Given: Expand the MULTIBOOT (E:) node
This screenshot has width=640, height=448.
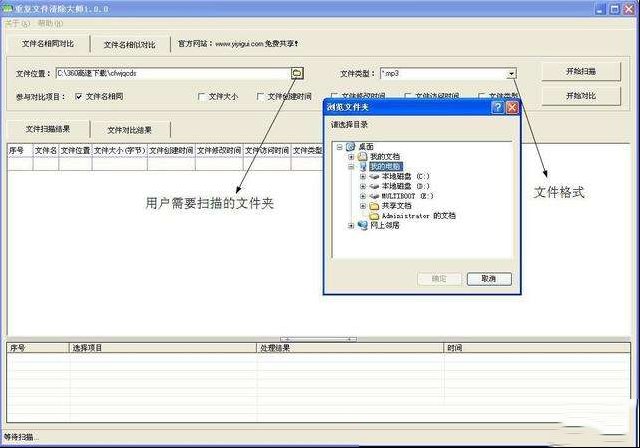Looking at the screenshot, I should tap(362, 196).
